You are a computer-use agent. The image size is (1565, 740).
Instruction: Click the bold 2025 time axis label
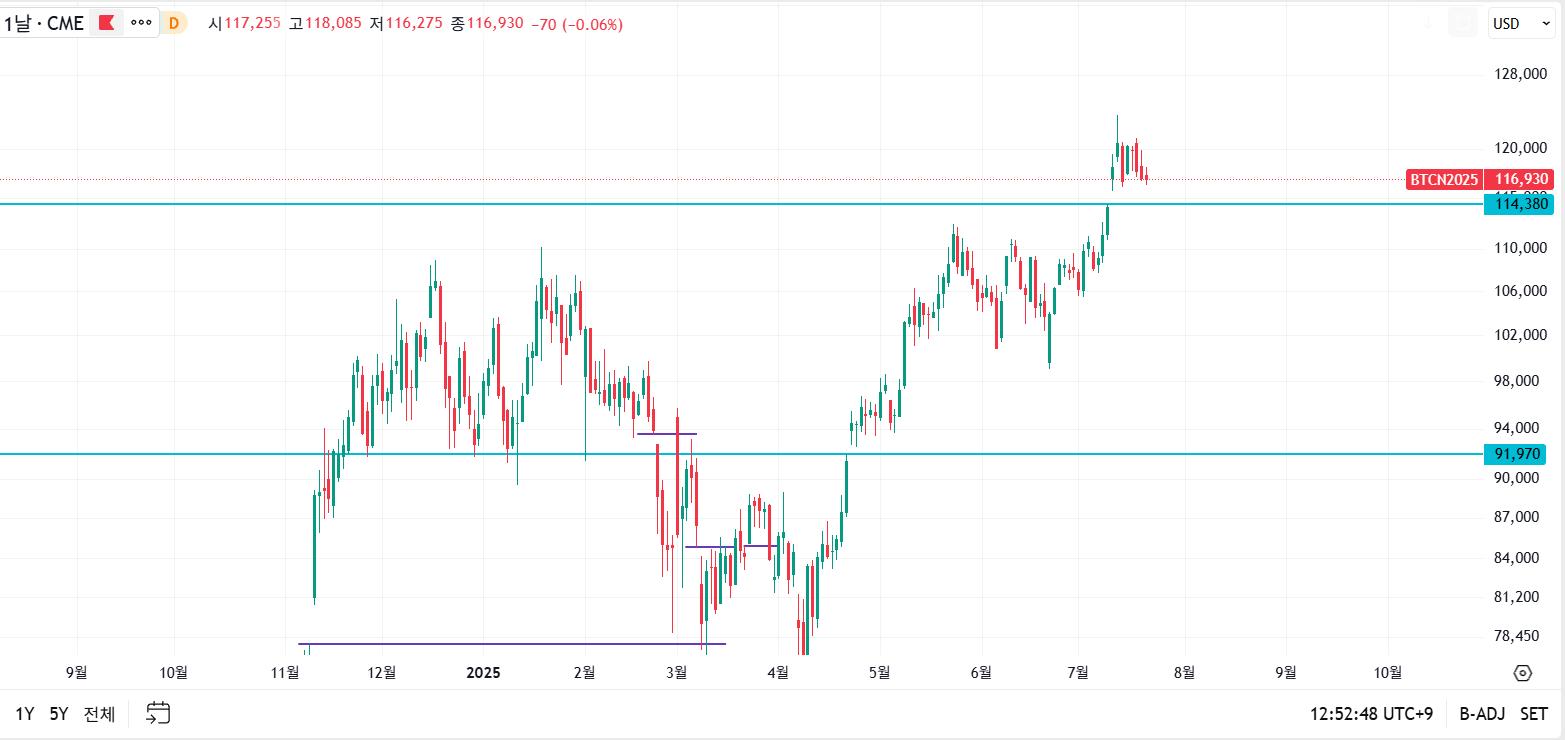pos(484,672)
